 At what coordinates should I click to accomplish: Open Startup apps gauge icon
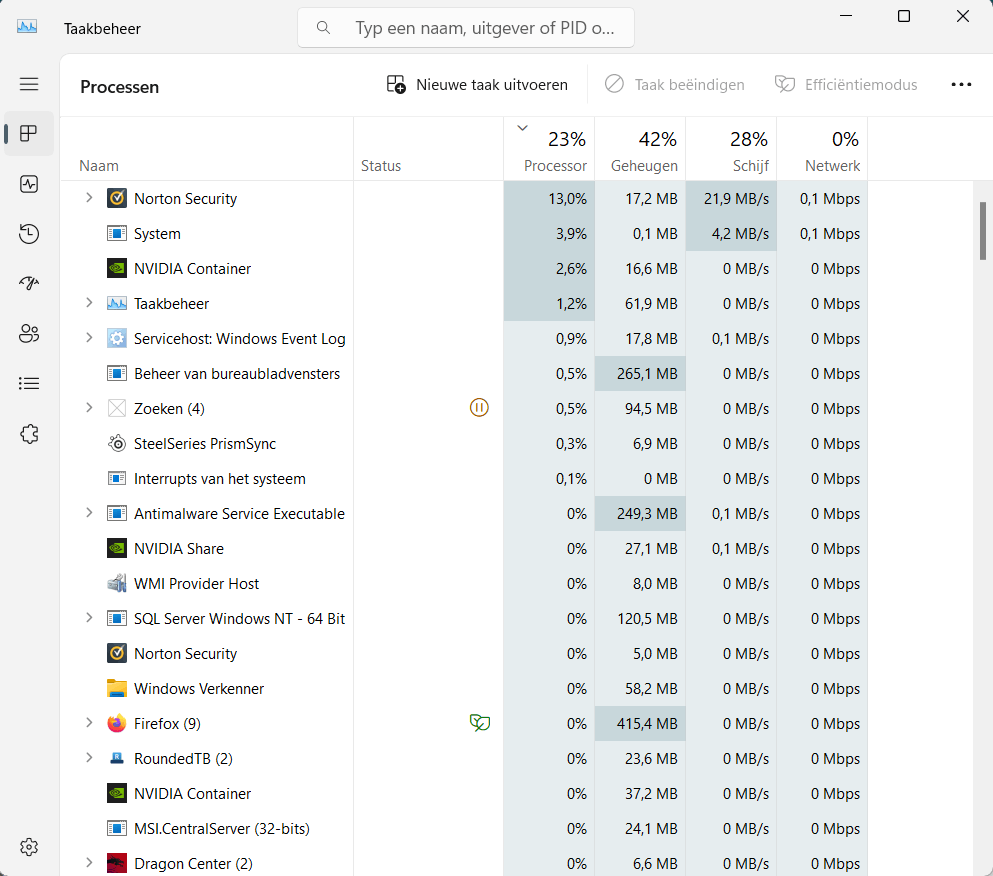(x=28, y=283)
